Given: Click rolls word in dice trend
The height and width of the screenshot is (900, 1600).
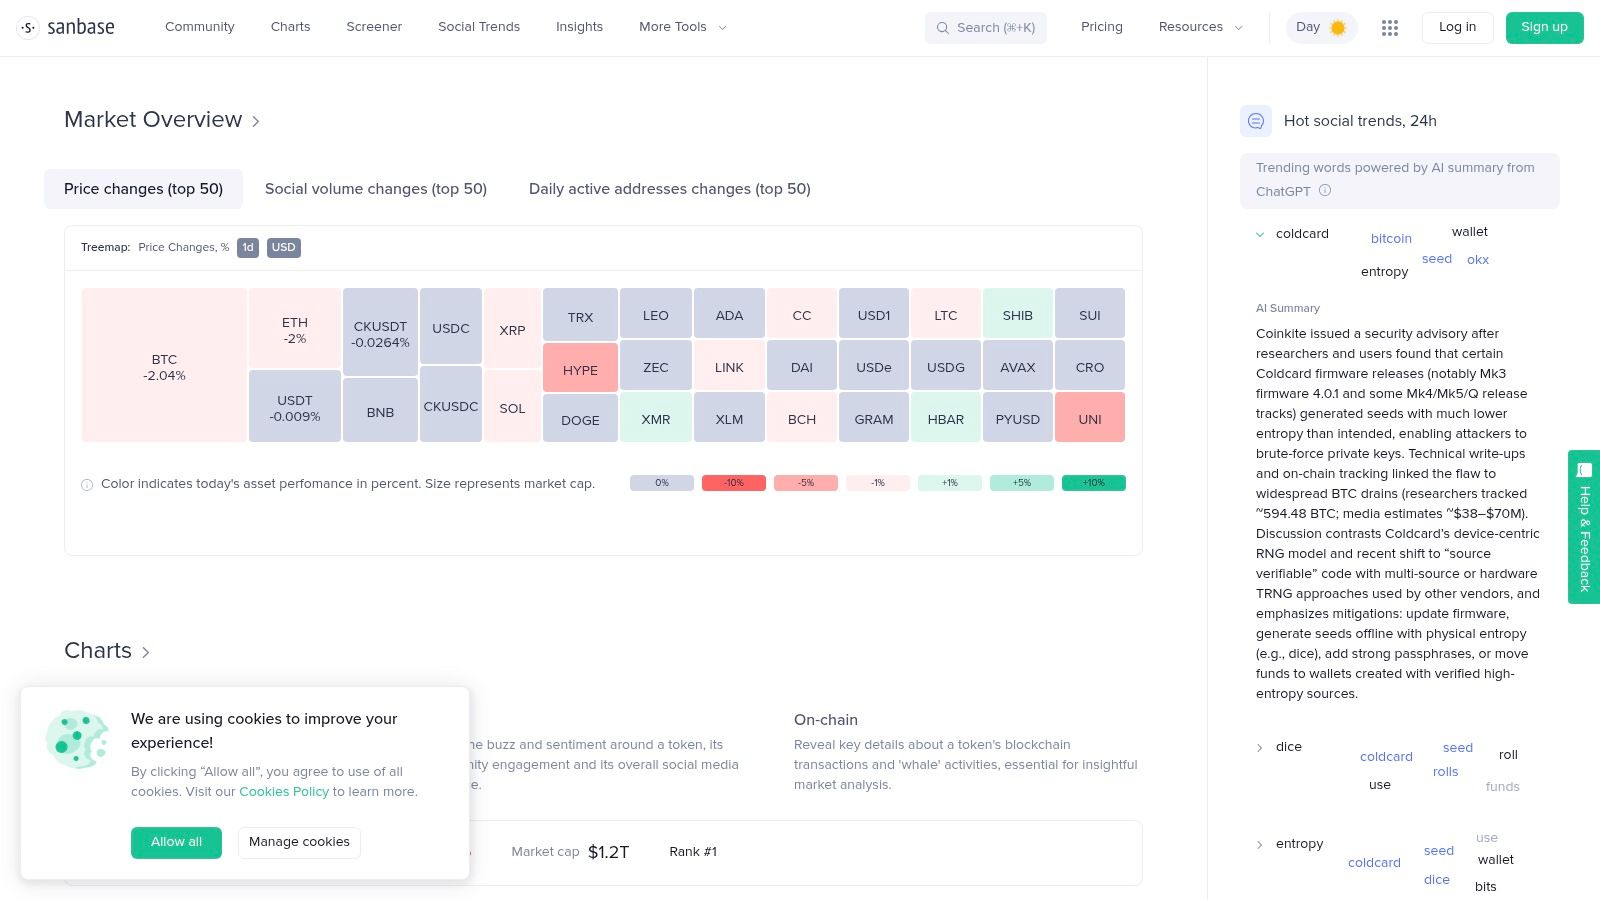Looking at the screenshot, I should (x=1445, y=772).
